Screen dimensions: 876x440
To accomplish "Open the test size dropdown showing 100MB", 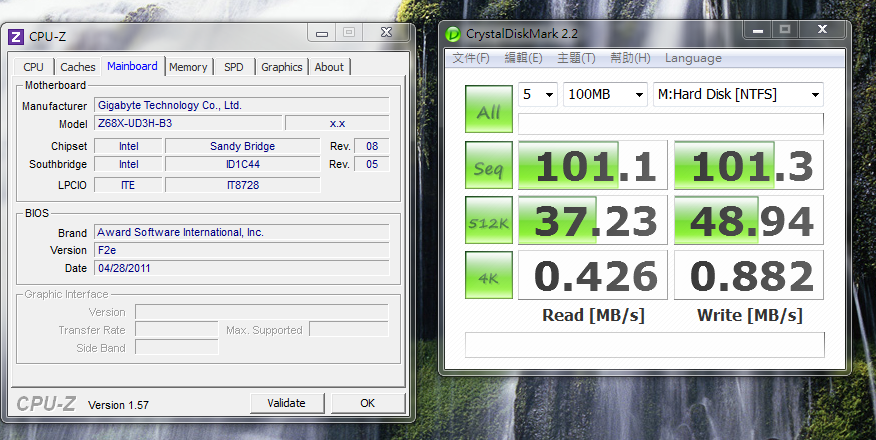I will pos(606,94).
